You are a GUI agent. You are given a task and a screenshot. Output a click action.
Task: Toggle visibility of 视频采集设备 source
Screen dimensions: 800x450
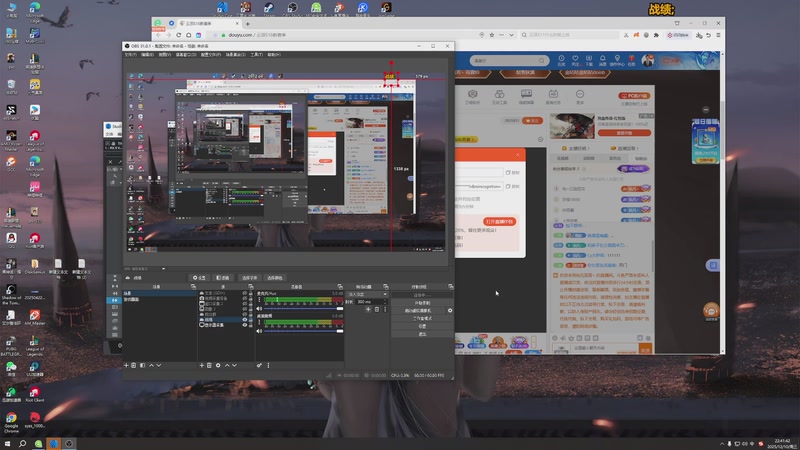(x=245, y=298)
